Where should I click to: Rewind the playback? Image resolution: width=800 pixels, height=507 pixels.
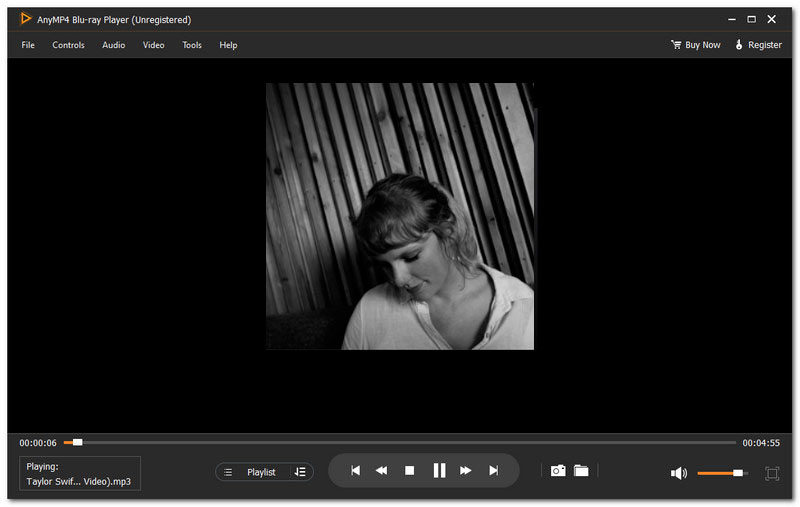point(381,470)
